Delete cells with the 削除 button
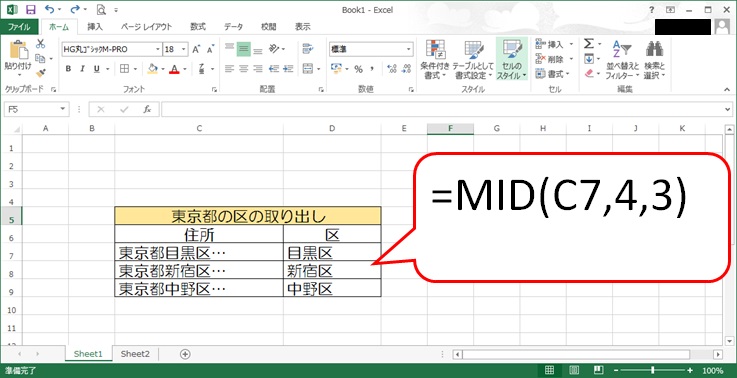737x378 pixels. click(x=549, y=59)
